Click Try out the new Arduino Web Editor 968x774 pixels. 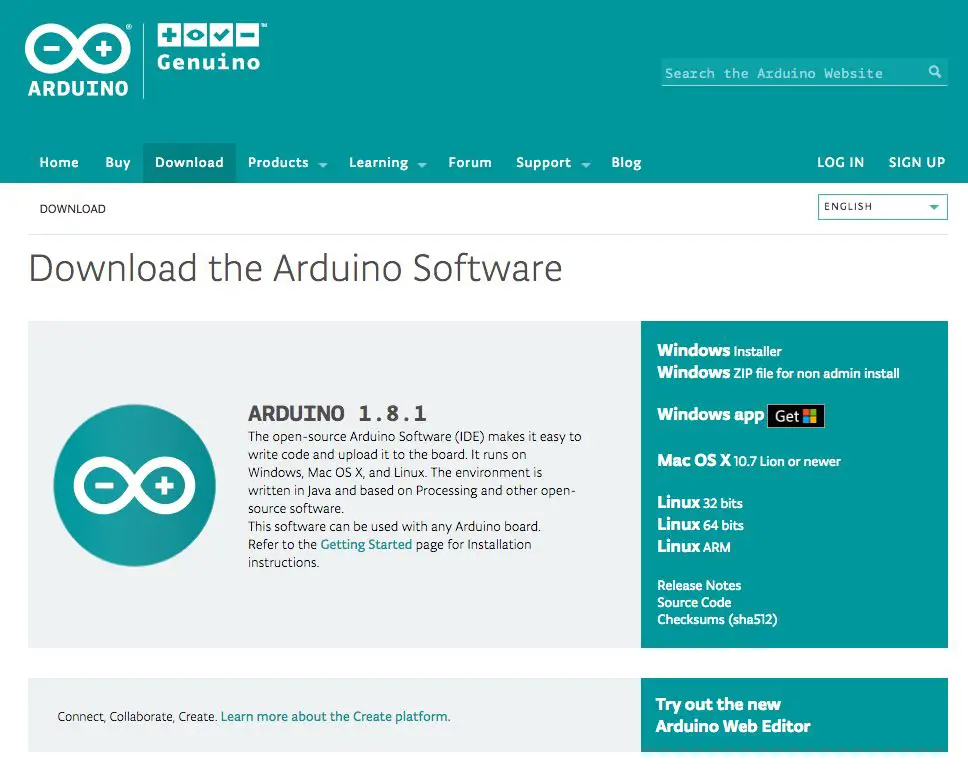pos(794,715)
